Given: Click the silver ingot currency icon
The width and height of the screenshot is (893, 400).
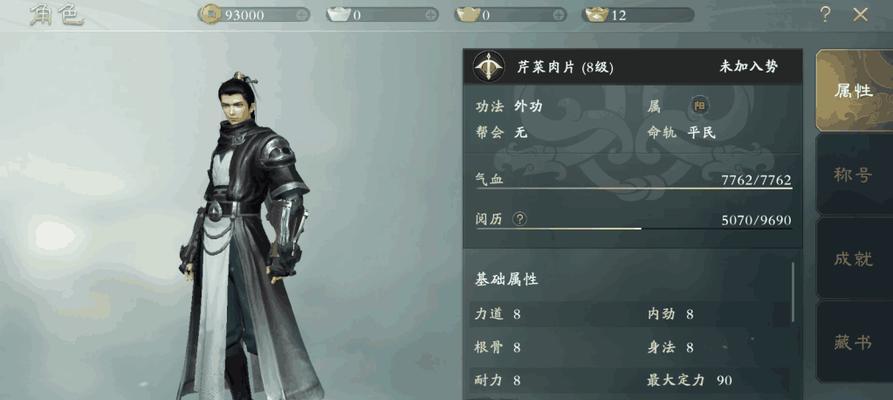Looking at the screenshot, I should coord(339,14).
